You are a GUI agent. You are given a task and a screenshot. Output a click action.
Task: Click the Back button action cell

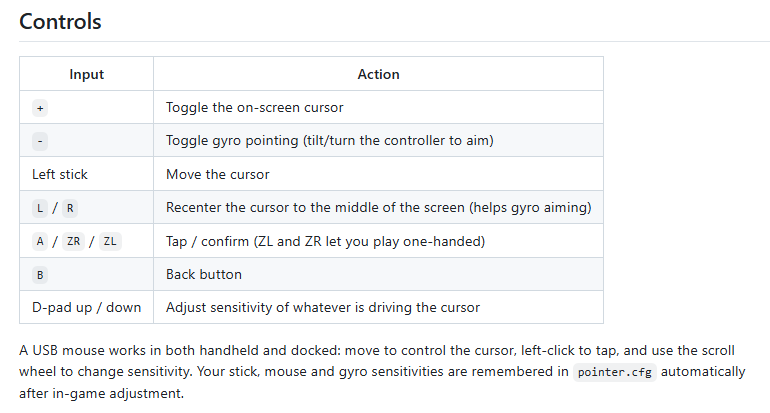click(x=378, y=274)
